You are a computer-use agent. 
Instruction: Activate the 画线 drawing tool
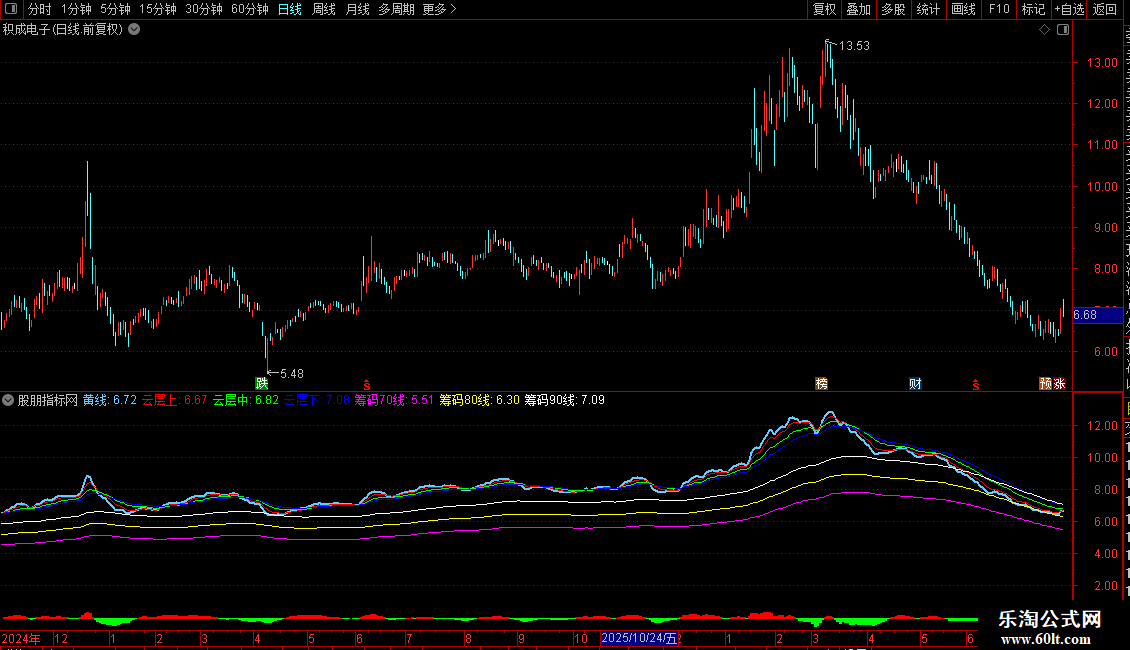point(963,9)
